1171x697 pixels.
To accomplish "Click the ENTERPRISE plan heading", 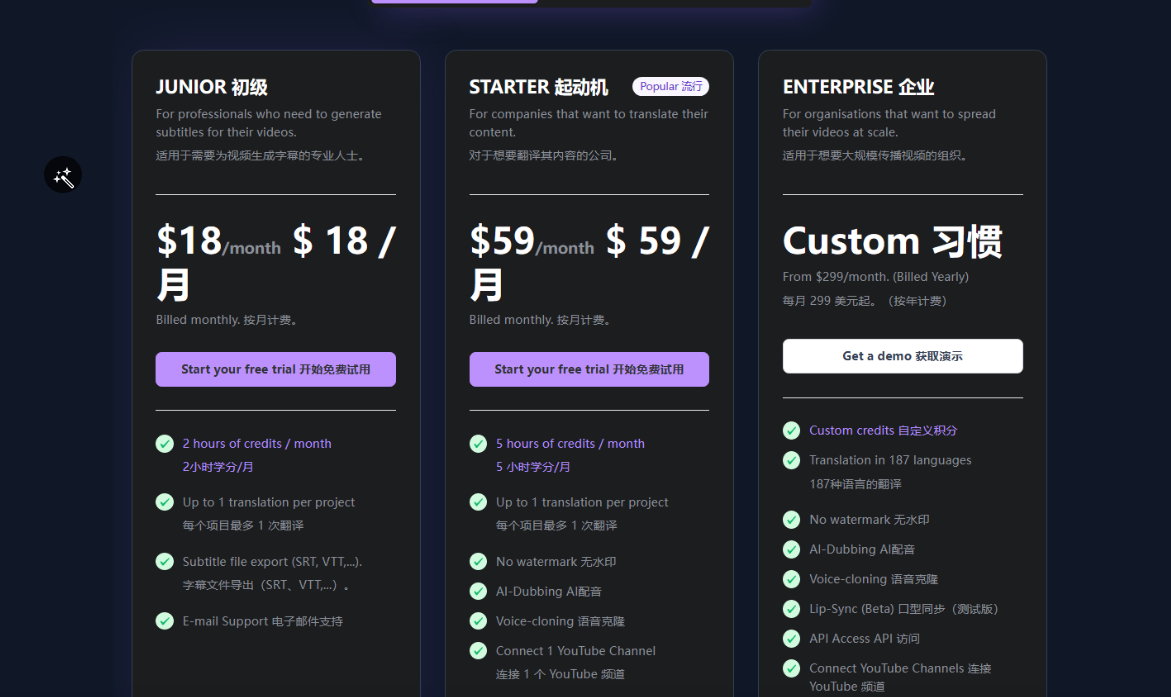I will coord(858,87).
